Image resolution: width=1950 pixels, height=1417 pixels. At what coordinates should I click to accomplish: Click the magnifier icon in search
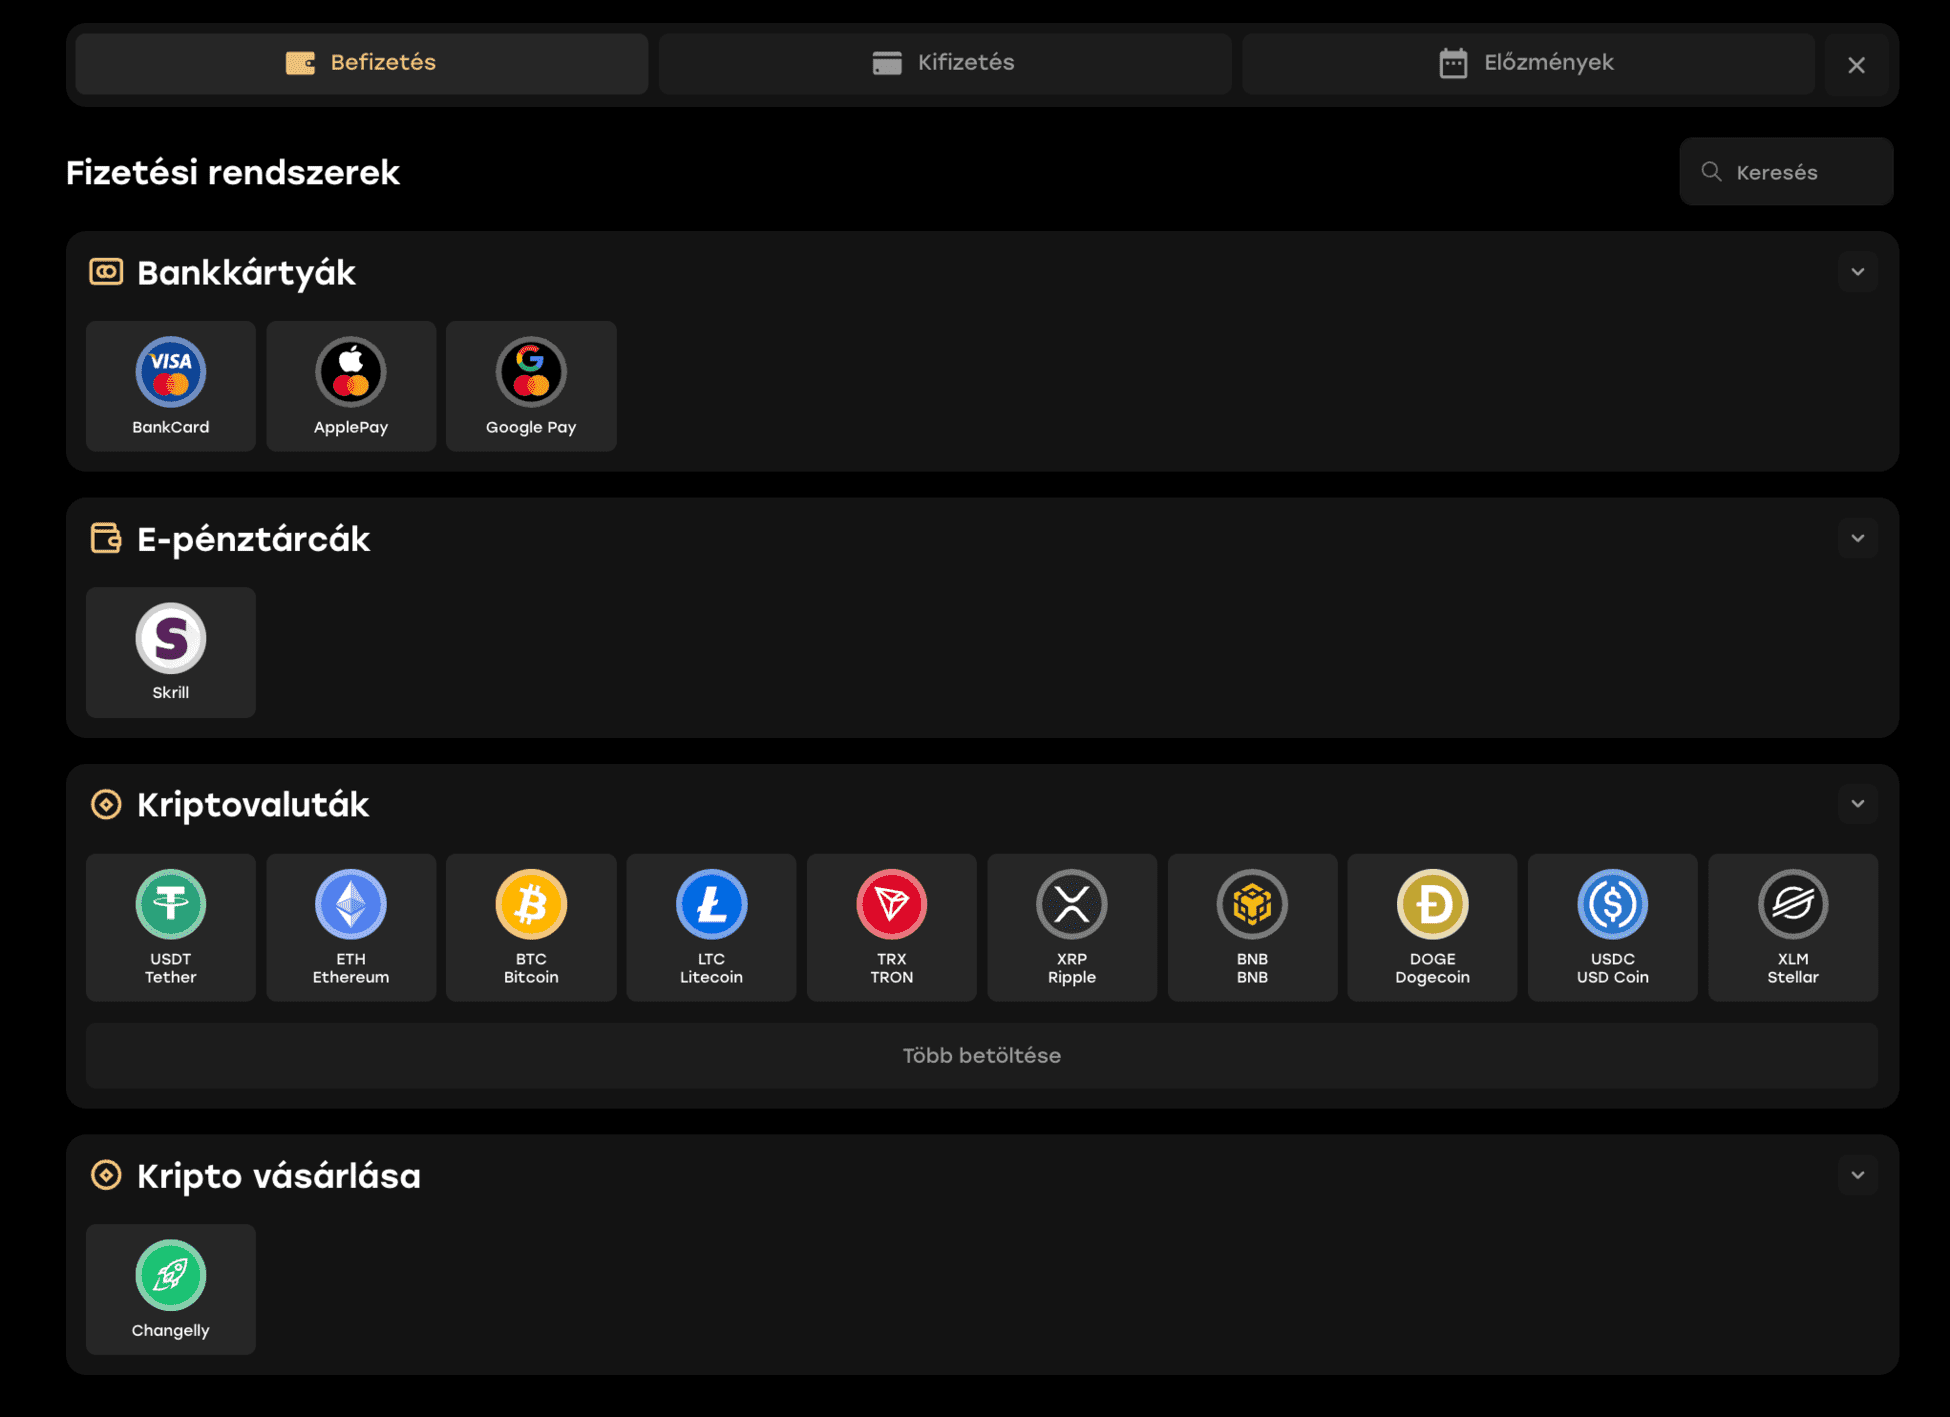click(x=1711, y=171)
